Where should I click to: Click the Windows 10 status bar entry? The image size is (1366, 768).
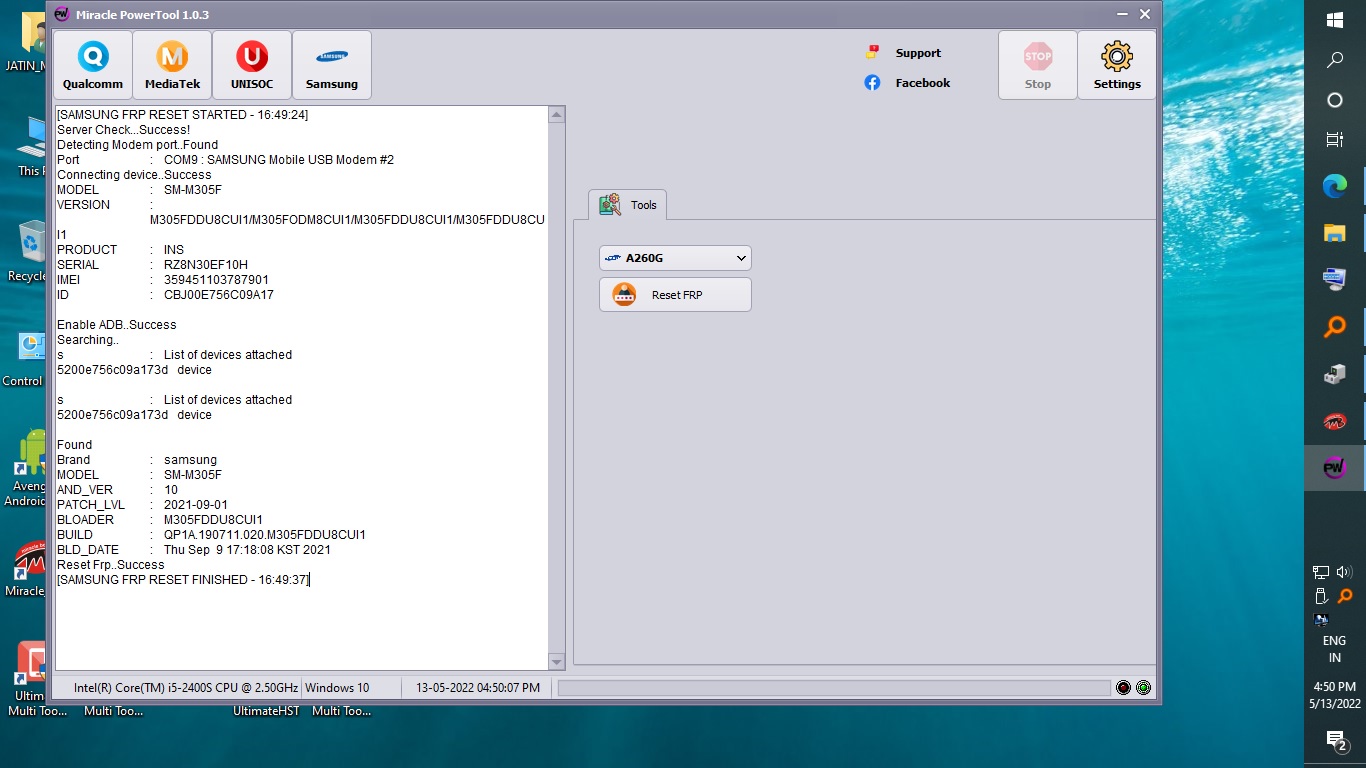tap(337, 688)
